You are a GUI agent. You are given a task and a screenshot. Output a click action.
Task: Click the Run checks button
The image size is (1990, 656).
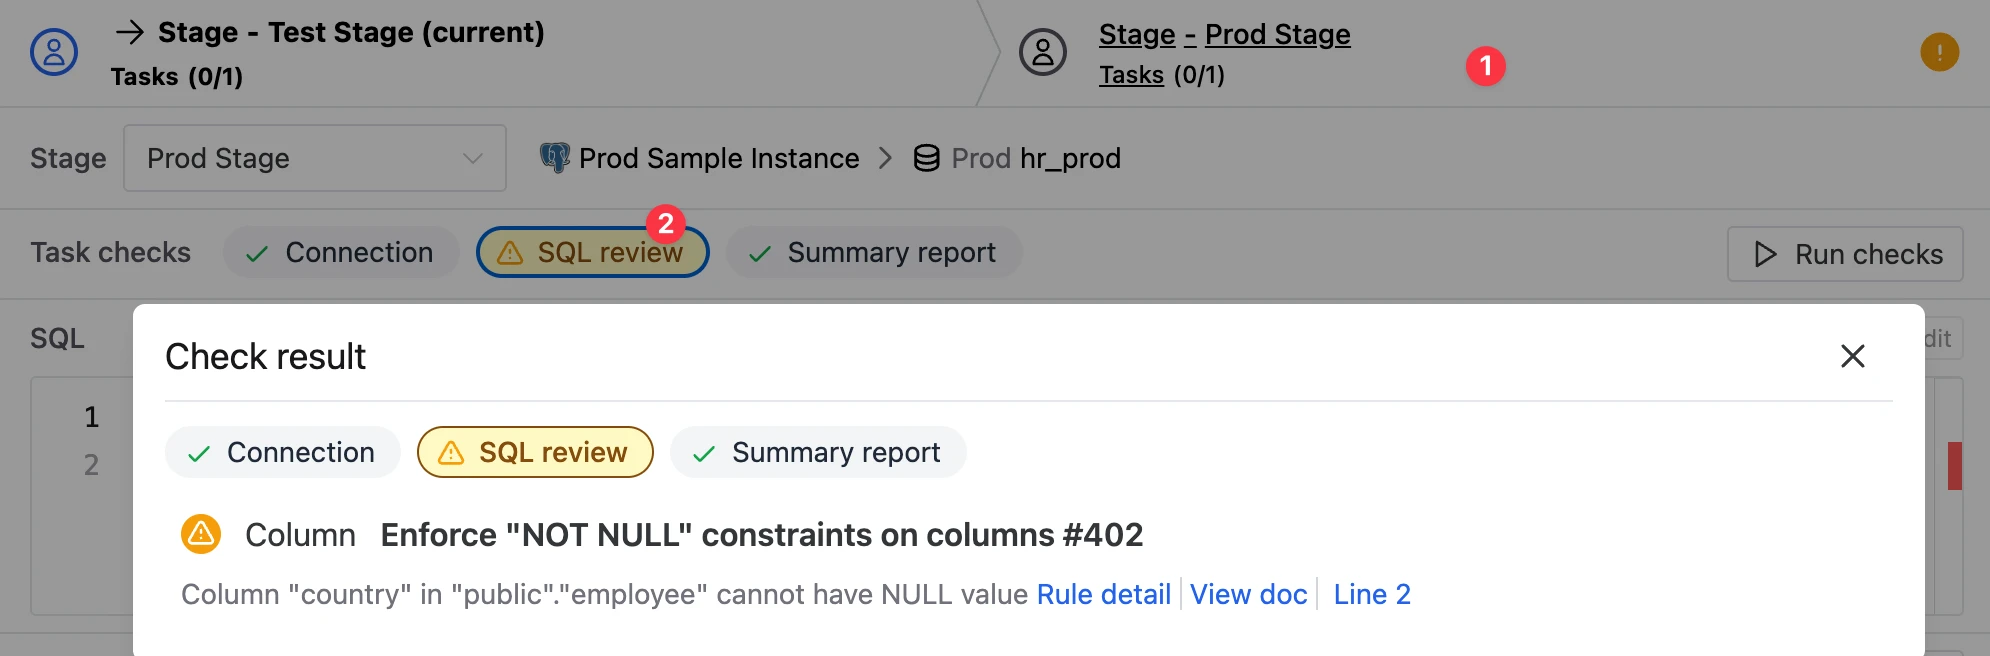[x=1845, y=254]
